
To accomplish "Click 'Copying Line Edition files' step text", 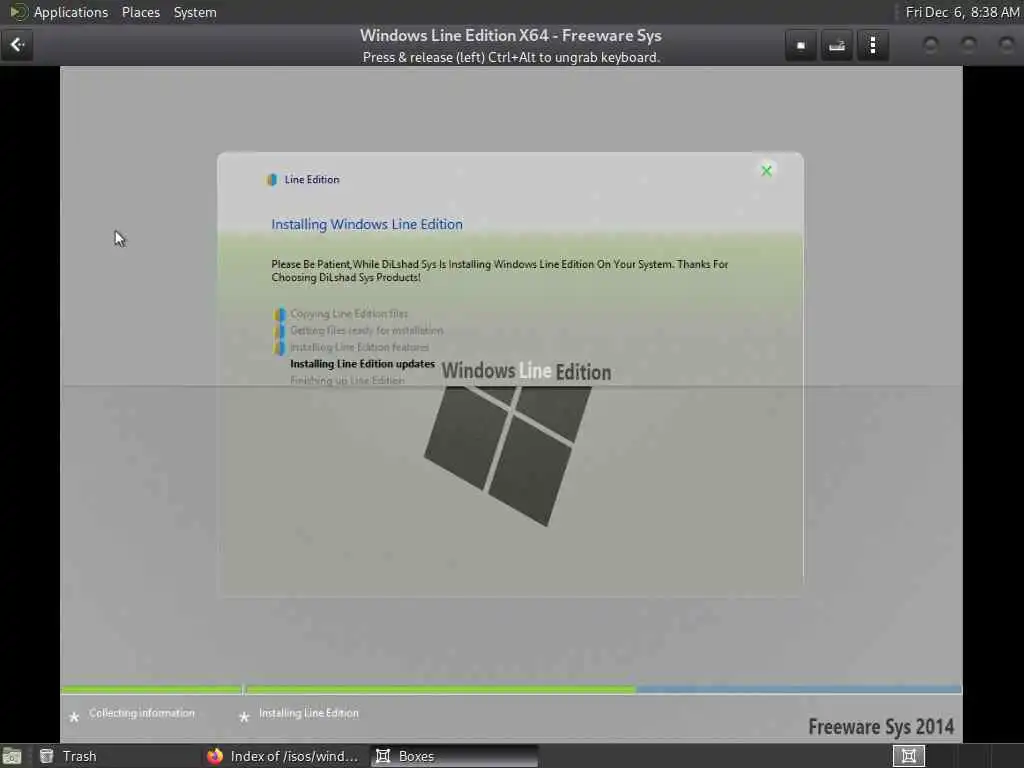I will (349, 314).
